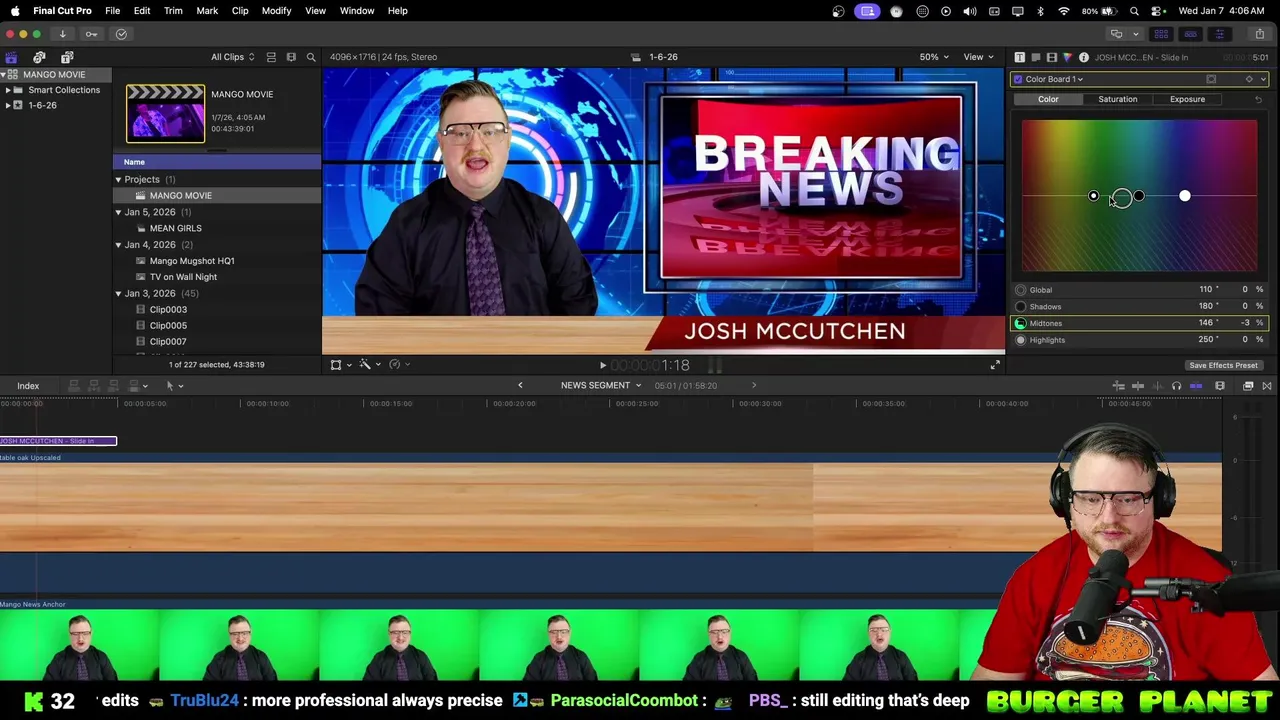Toggle the inspector show/hide sliders button
Viewport: 1280px width, 720px height.
[1219, 34]
